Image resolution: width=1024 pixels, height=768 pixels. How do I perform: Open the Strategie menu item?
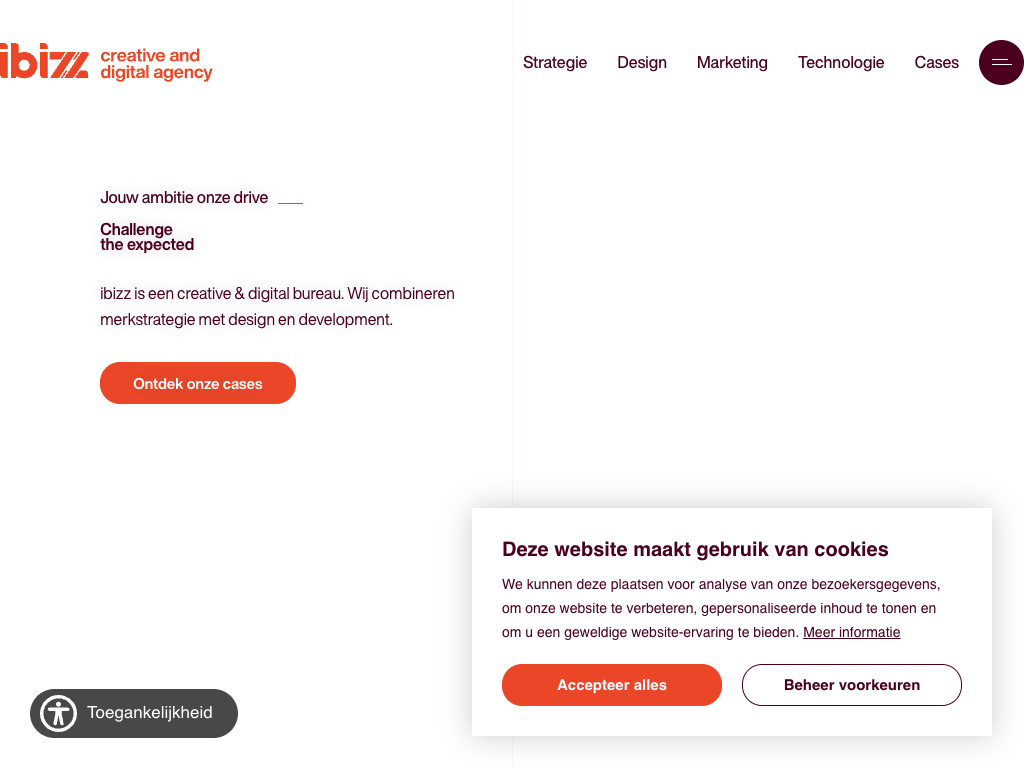tap(555, 62)
